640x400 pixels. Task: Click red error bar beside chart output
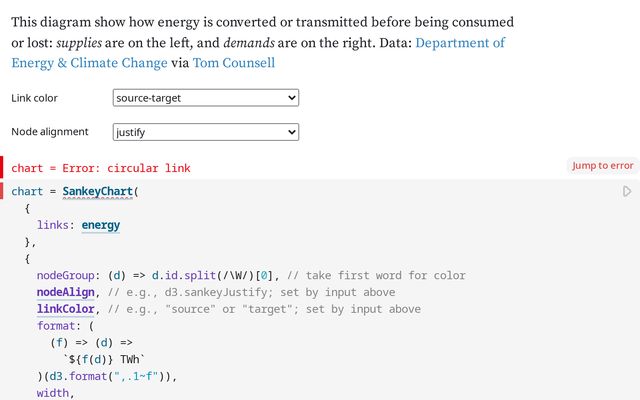pos(2,168)
